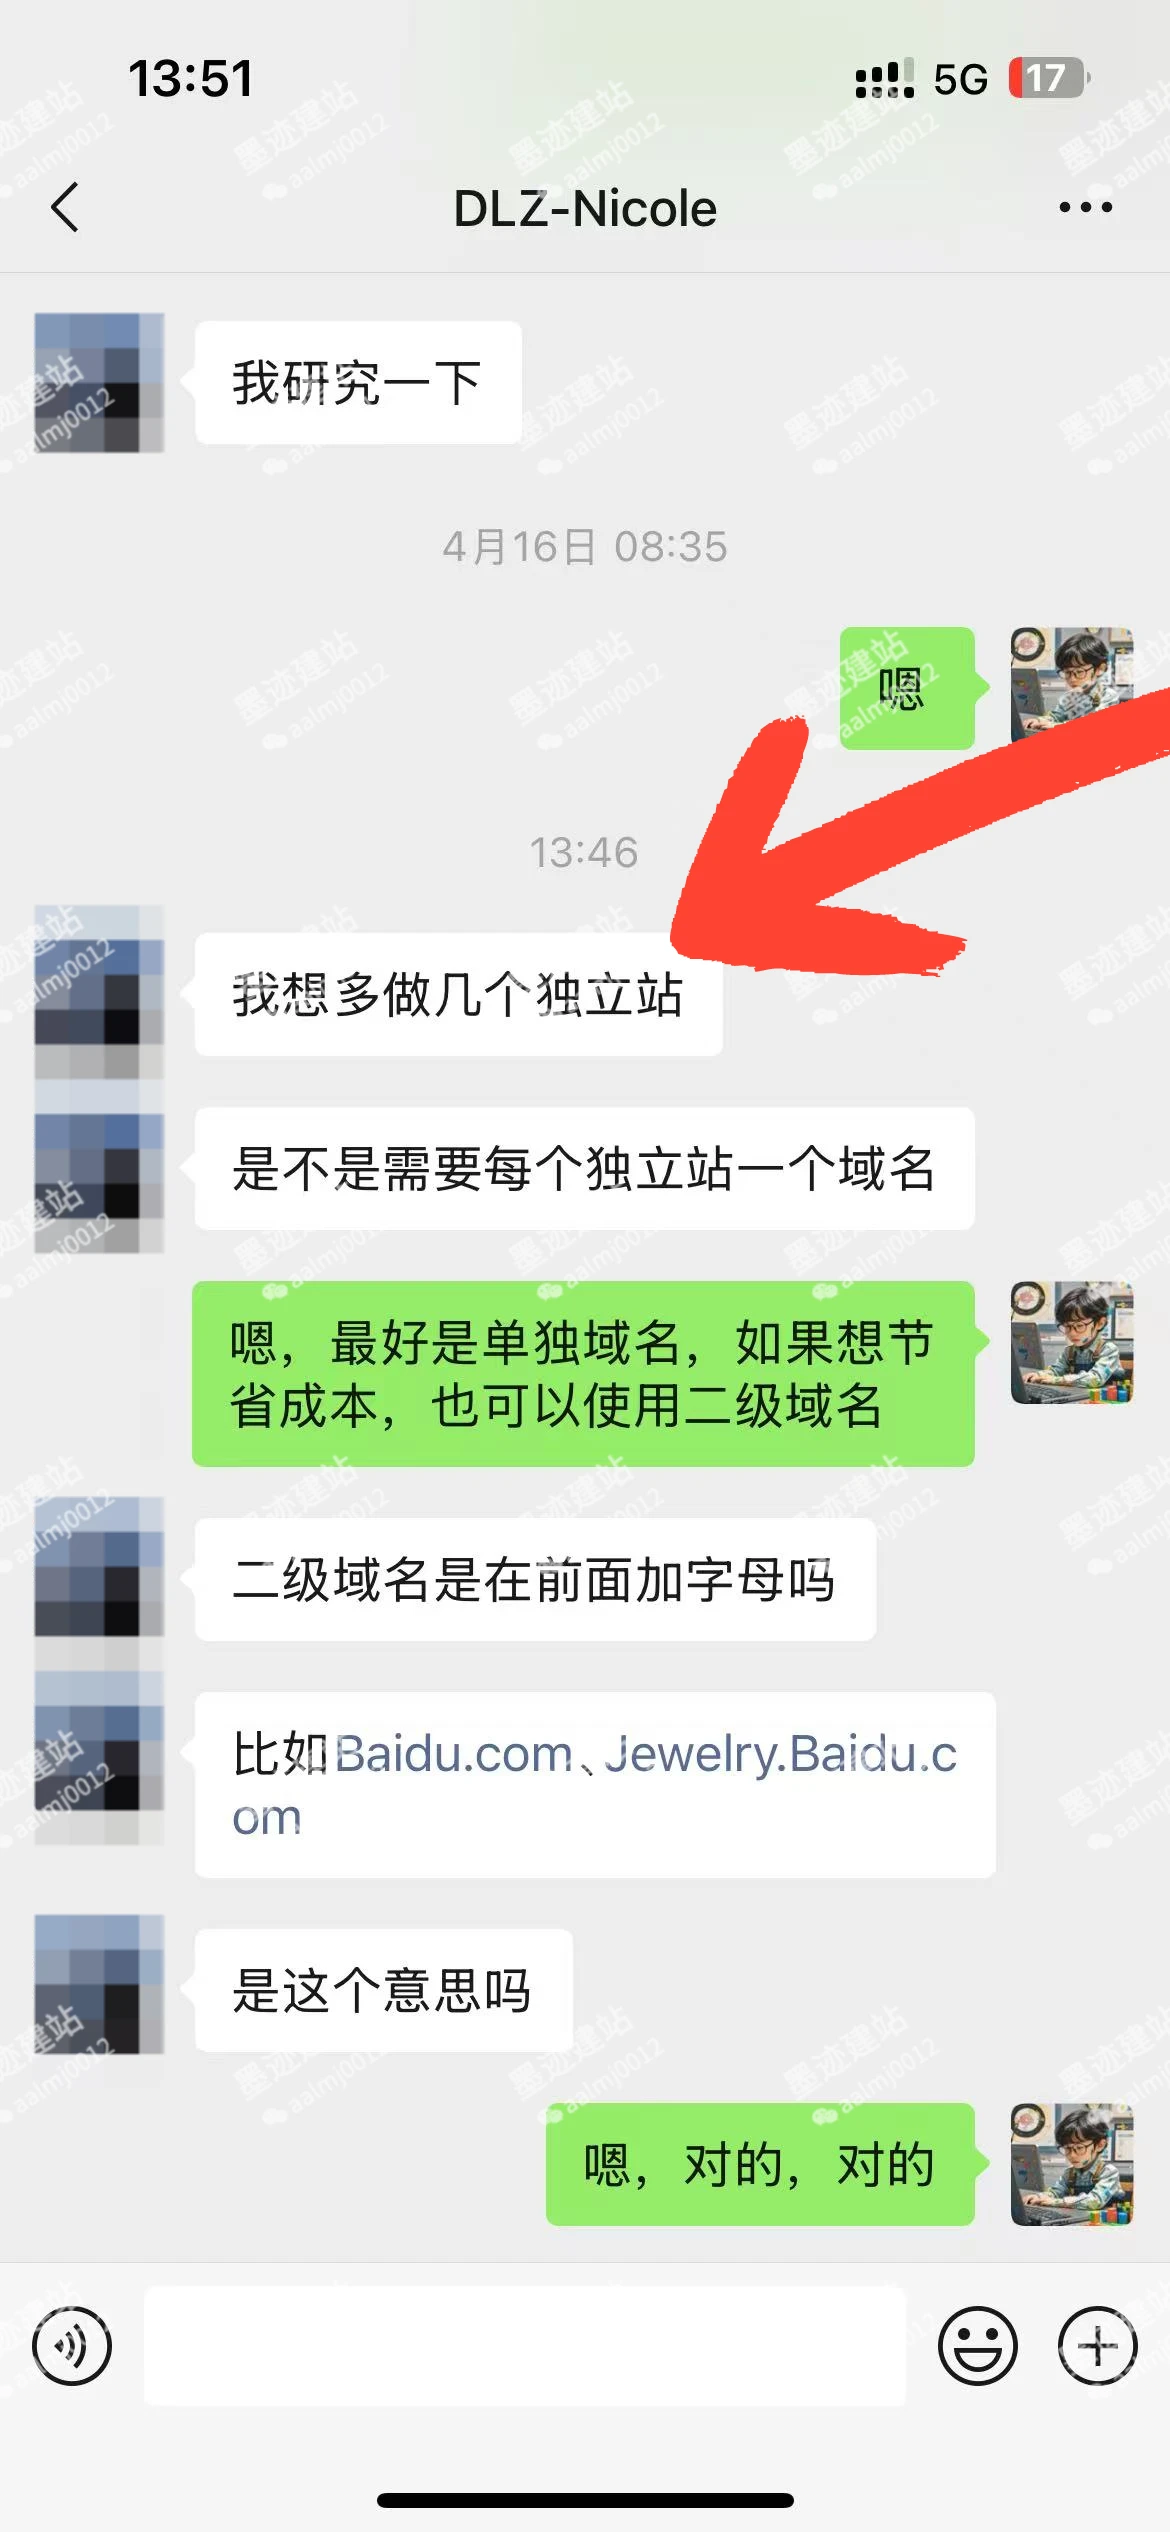The image size is (1170, 2532).
Task: Tap contact avatar beside 我研究一下
Action: (99, 382)
